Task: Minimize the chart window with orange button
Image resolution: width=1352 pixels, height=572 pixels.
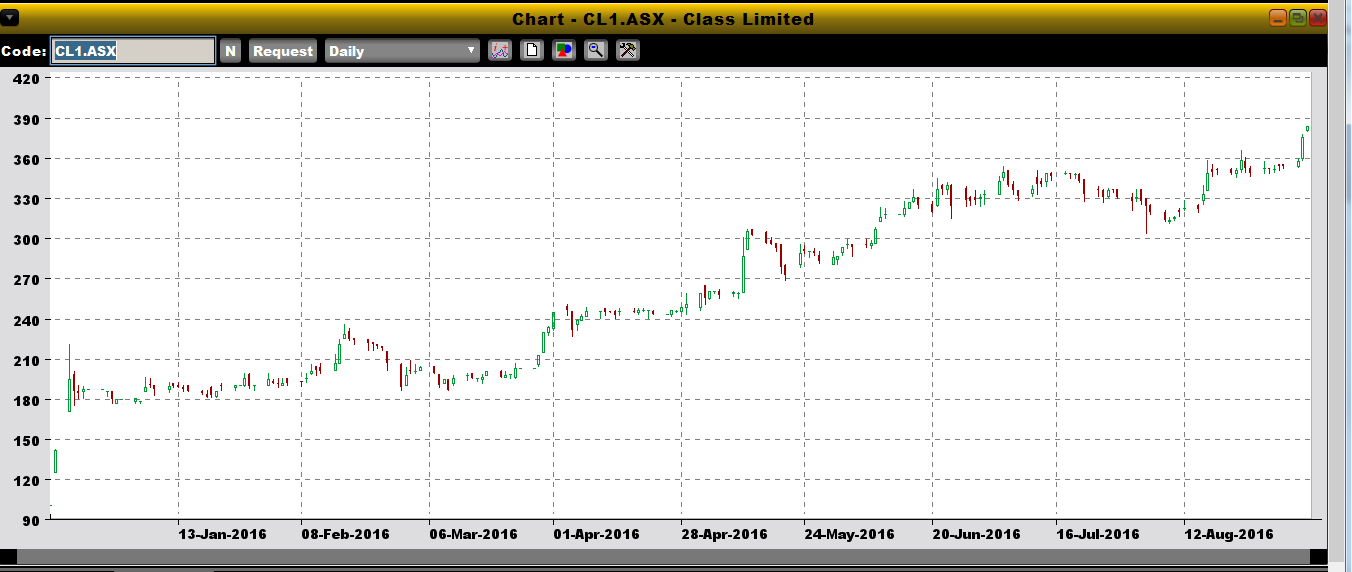Action: 1278,18
